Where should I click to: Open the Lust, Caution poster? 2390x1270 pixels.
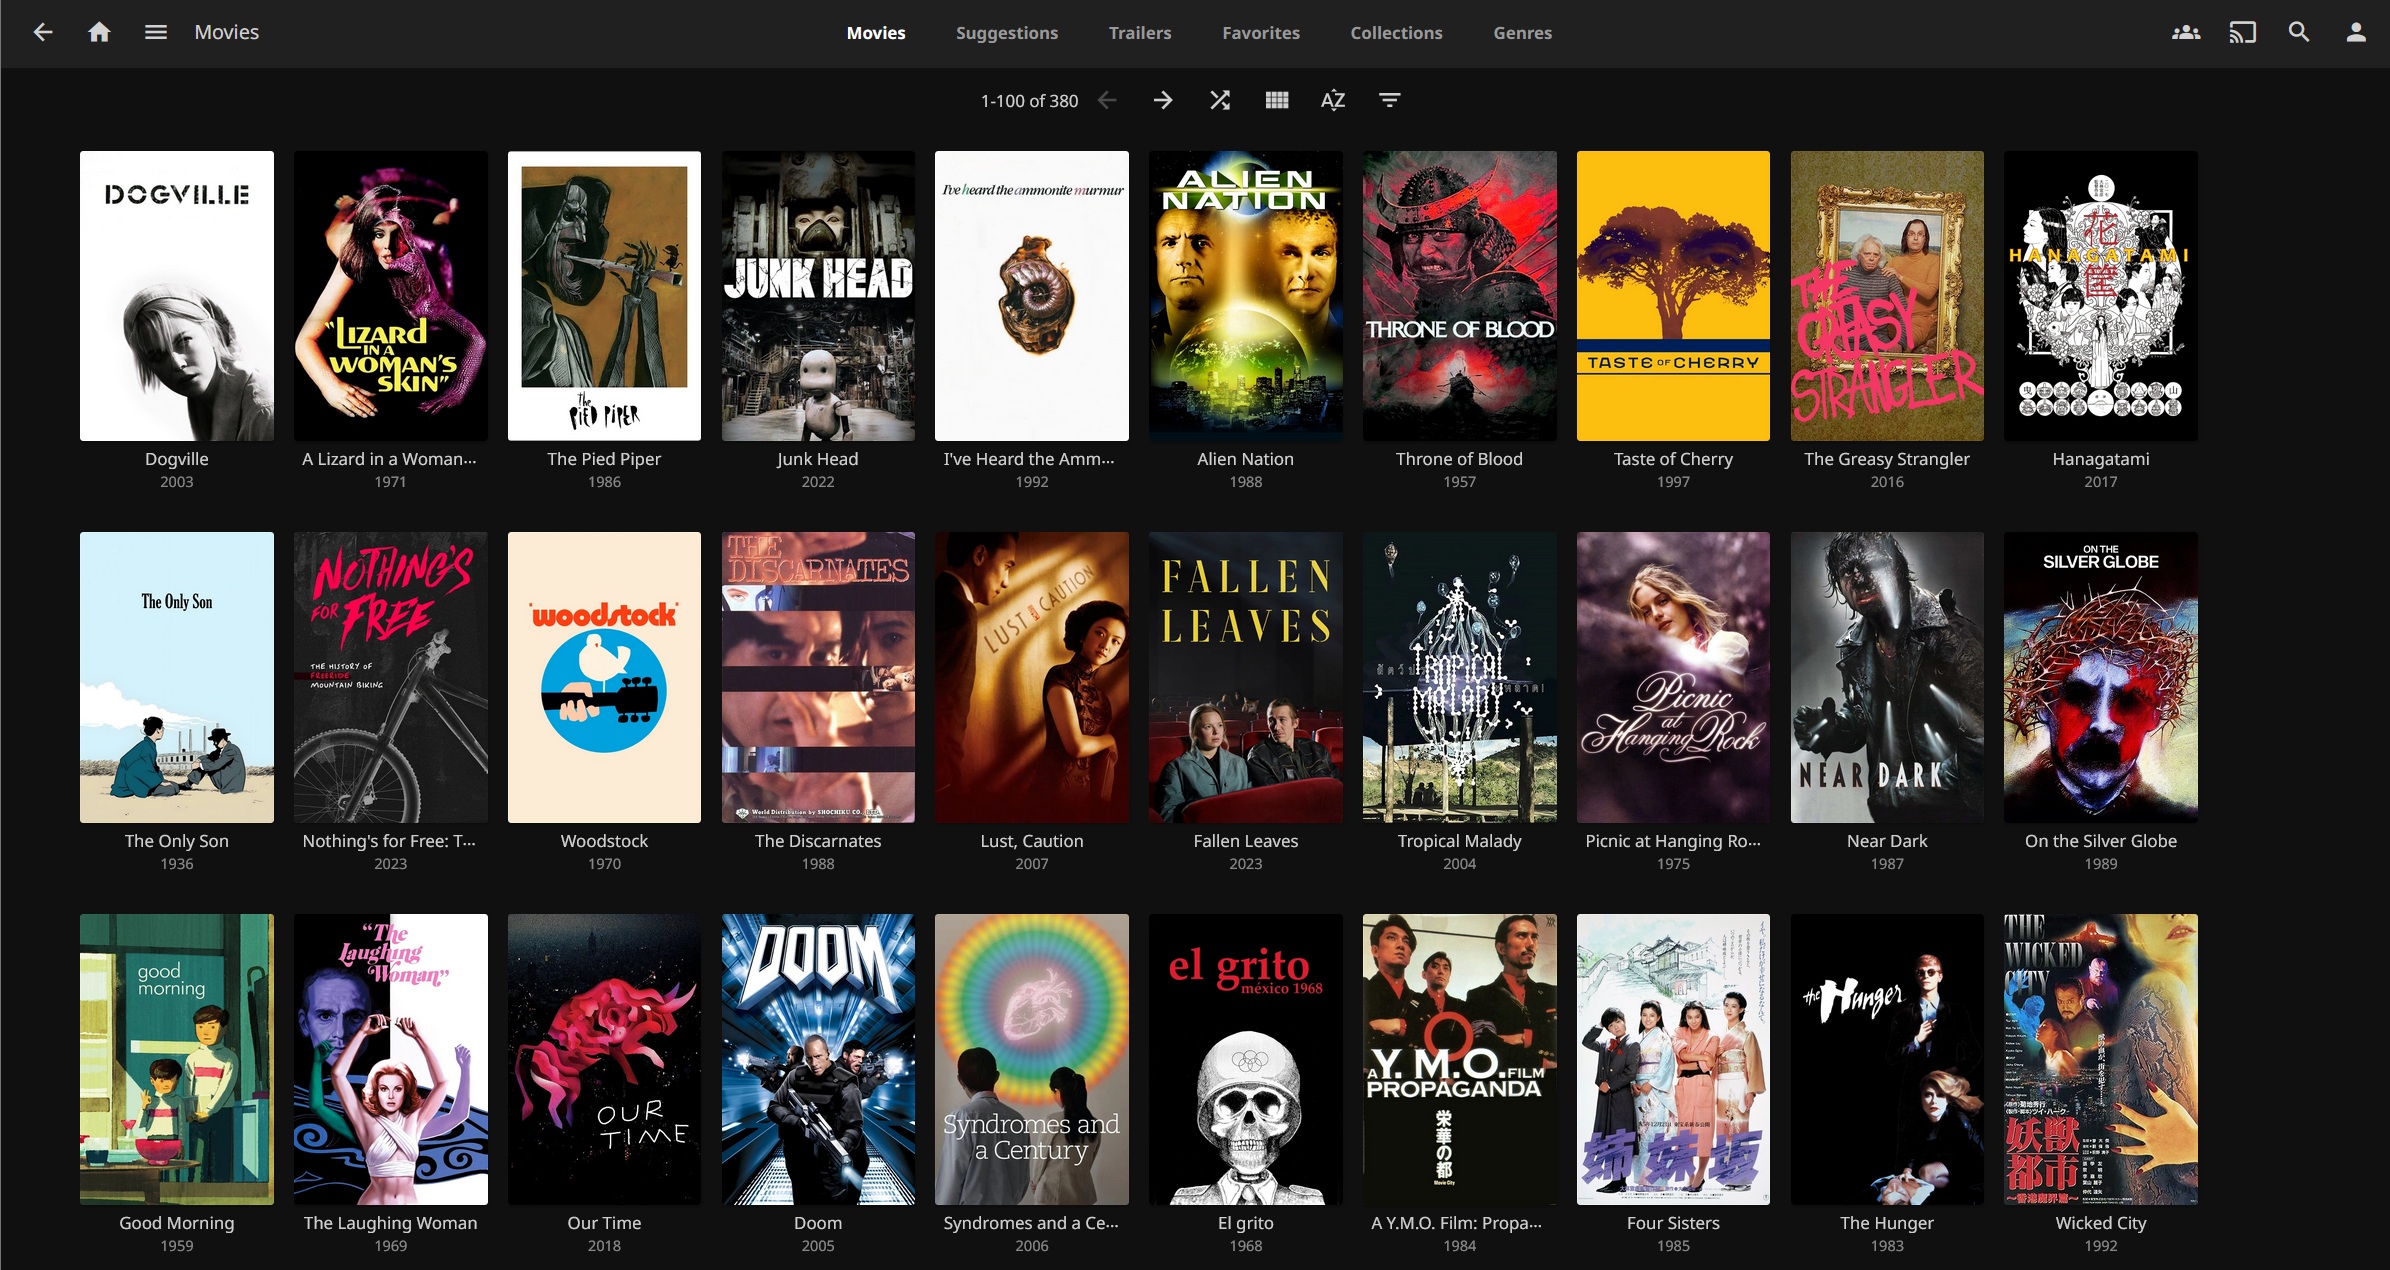pos(1032,677)
